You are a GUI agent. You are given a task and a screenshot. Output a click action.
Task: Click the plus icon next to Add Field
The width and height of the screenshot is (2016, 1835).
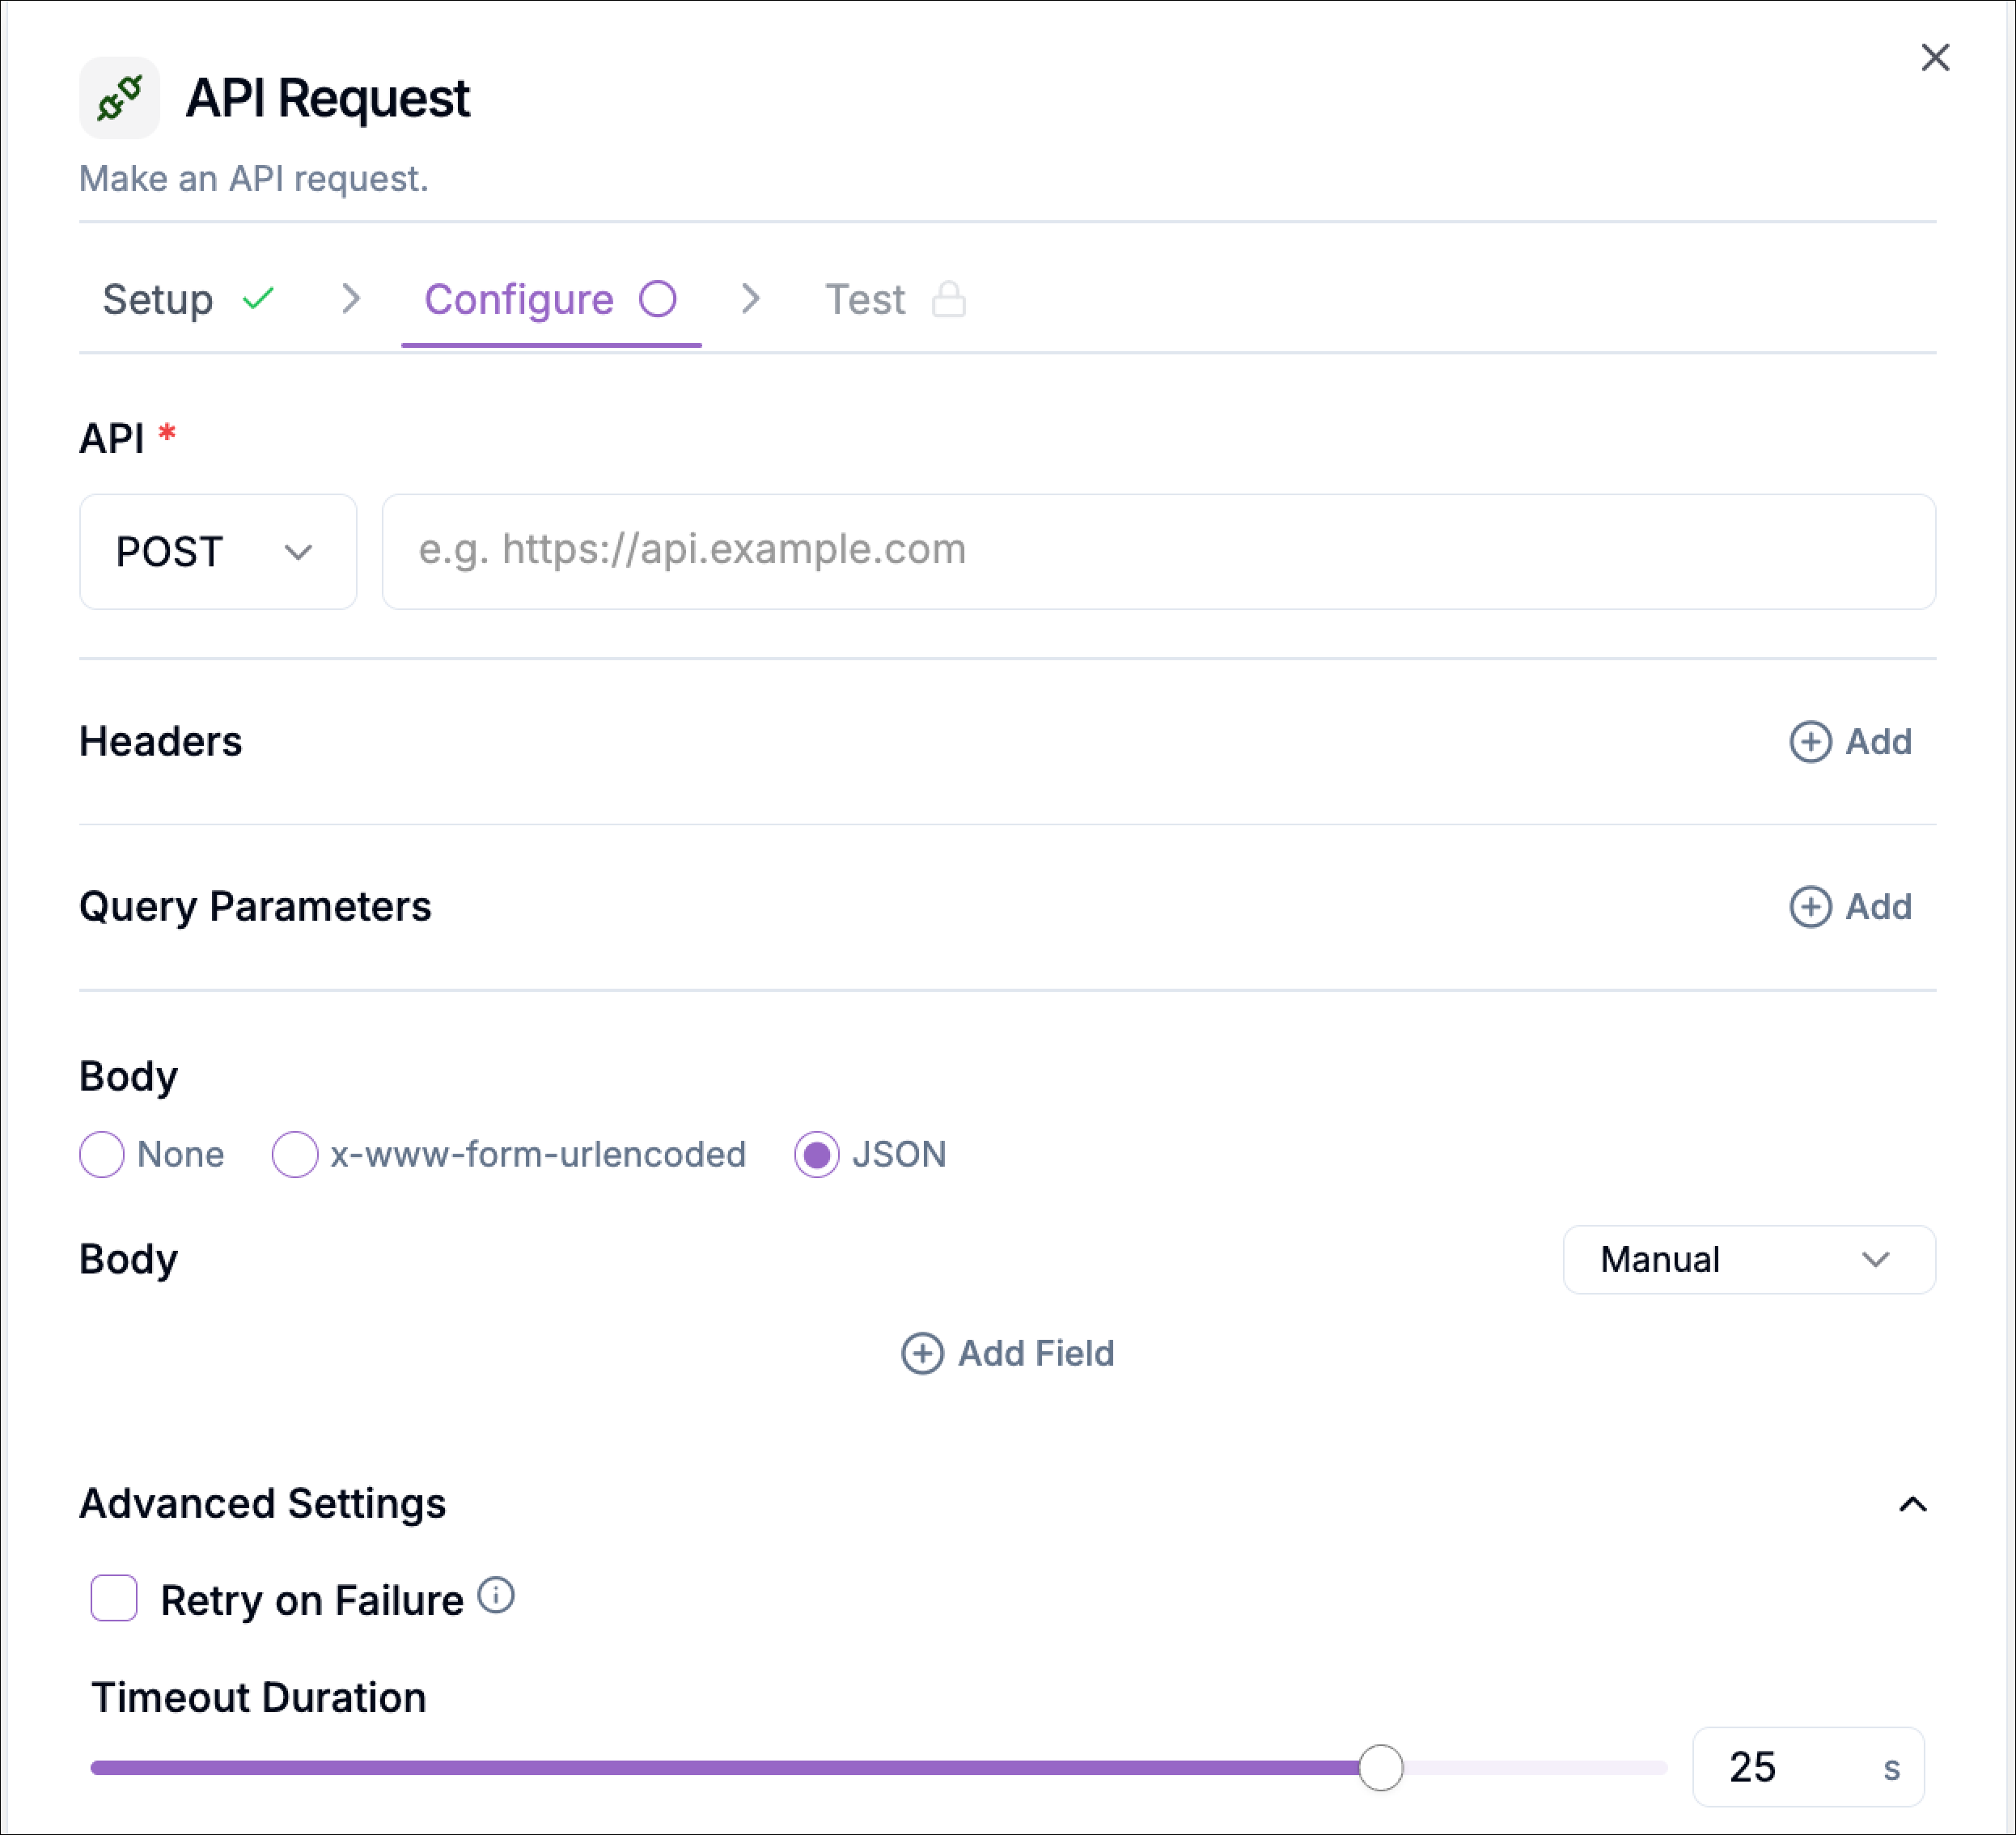pos(922,1354)
